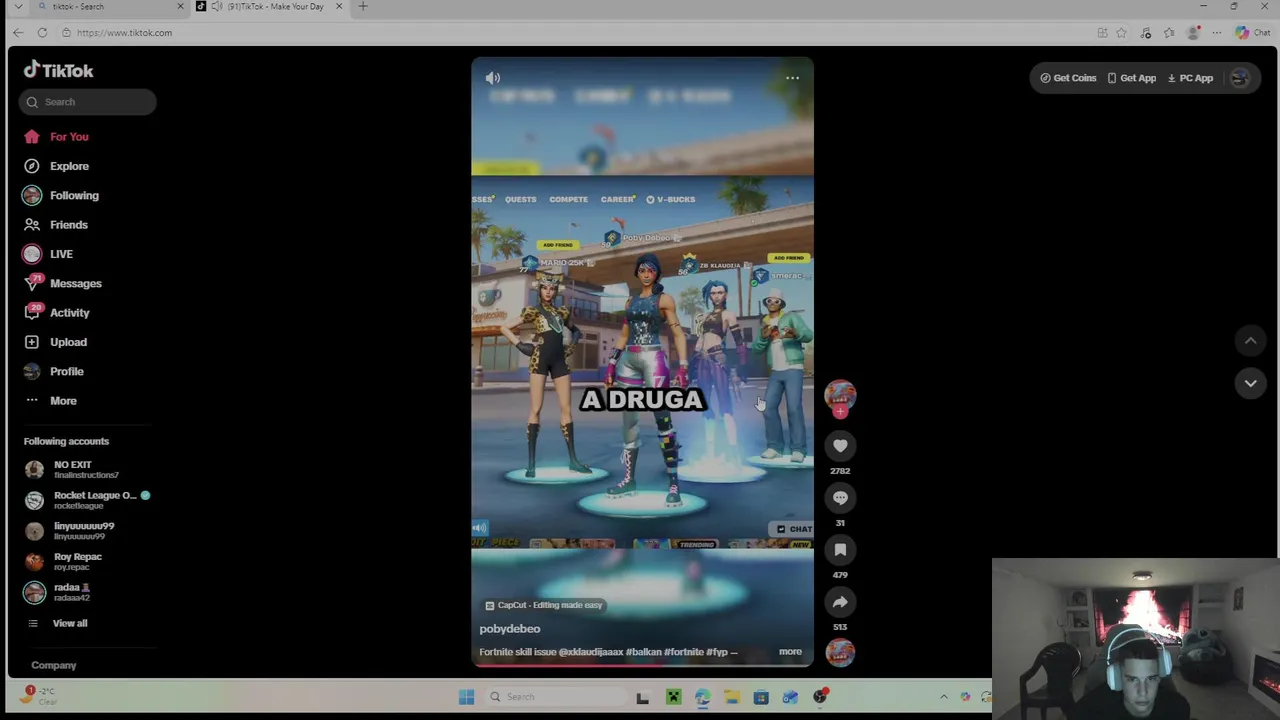Screen dimensions: 1280x720
Task: Mute the video with speaker icon
Action: click(x=493, y=78)
